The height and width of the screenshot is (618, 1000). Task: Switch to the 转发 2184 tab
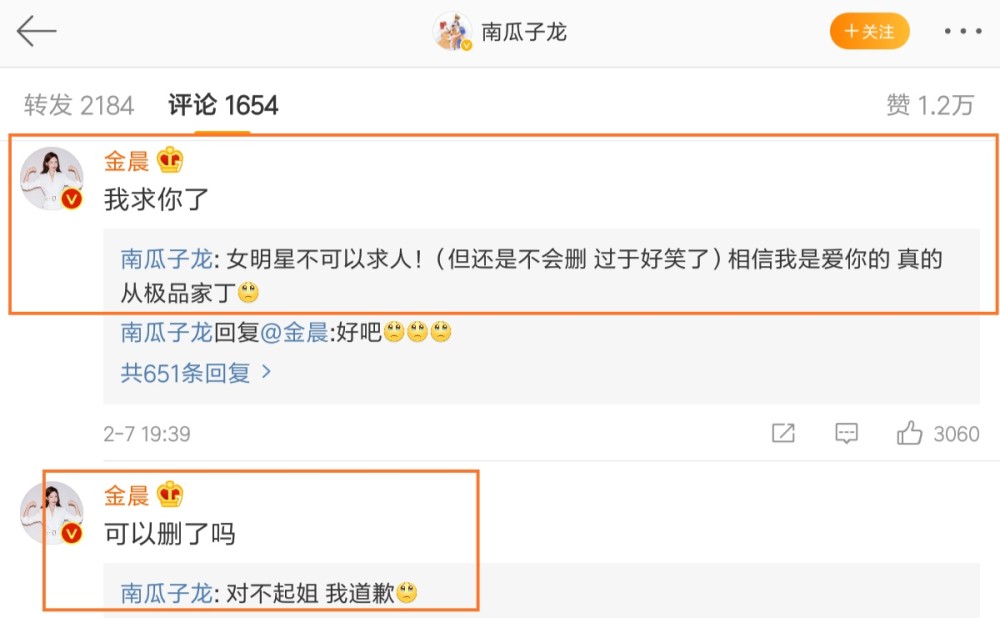pyautogui.click(x=79, y=105)
